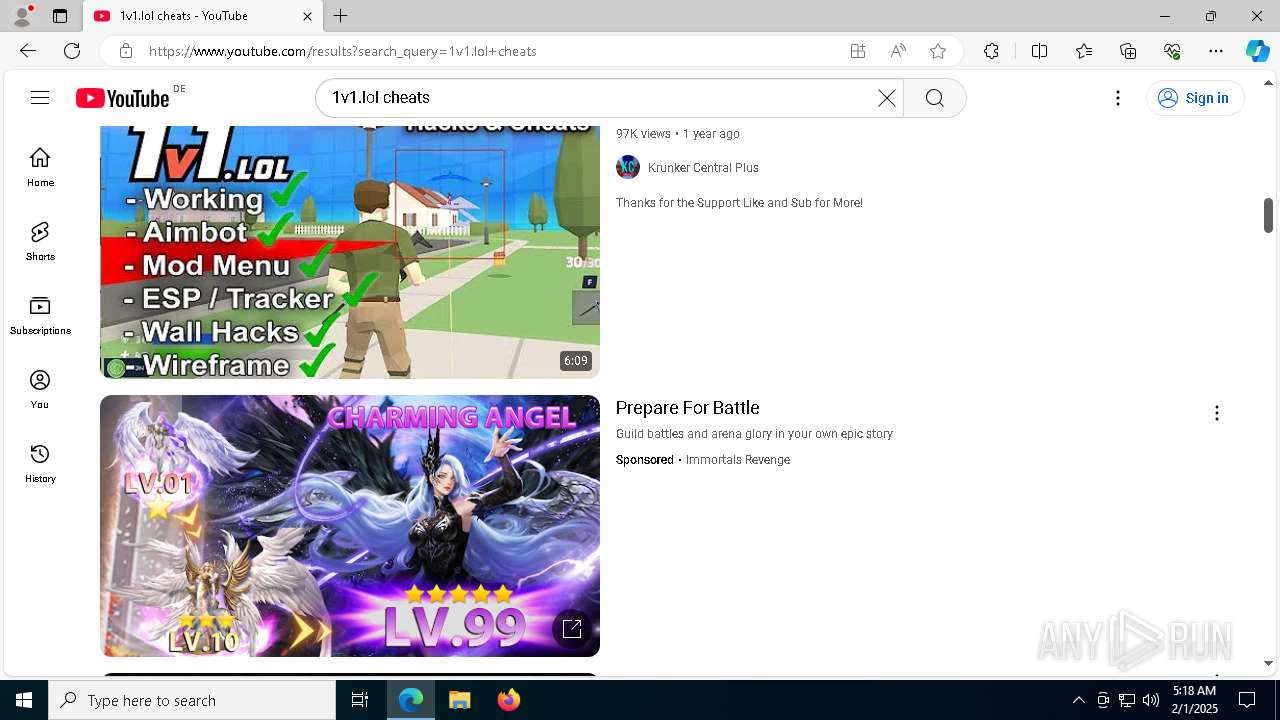This screenshot has width=1280, height=720.
Task: Open Copilot sidebar
Action: point(1257,51)
